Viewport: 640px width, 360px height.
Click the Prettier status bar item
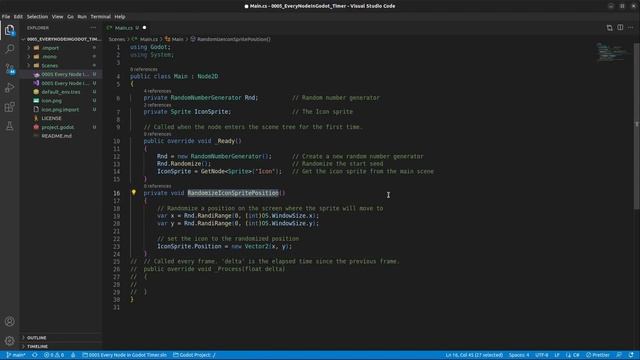(598, 355)
